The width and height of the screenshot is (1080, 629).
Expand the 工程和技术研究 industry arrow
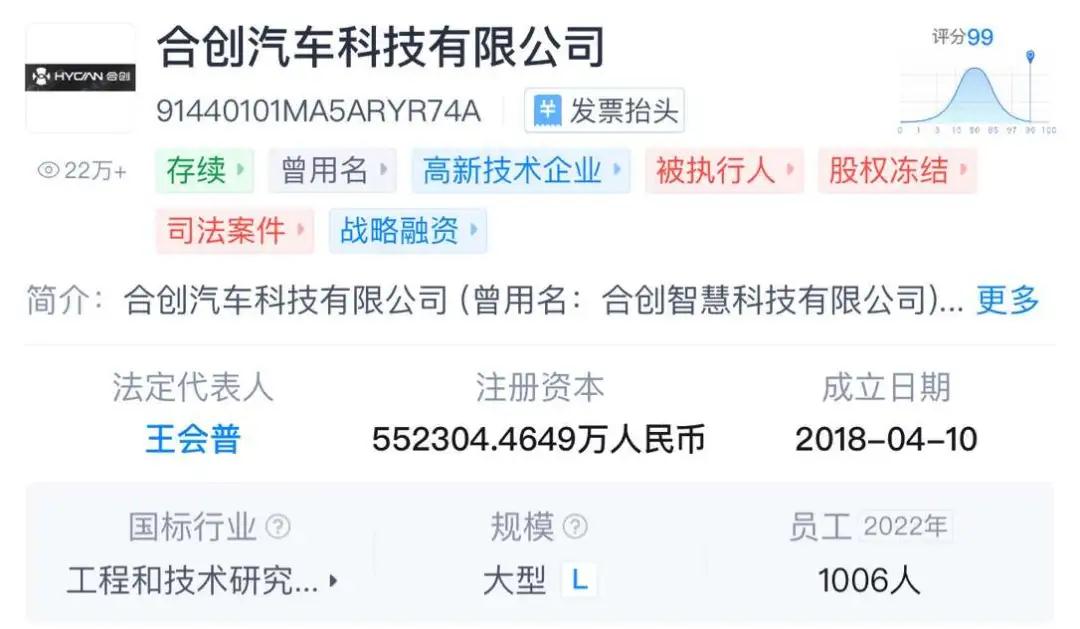[333, 581]
